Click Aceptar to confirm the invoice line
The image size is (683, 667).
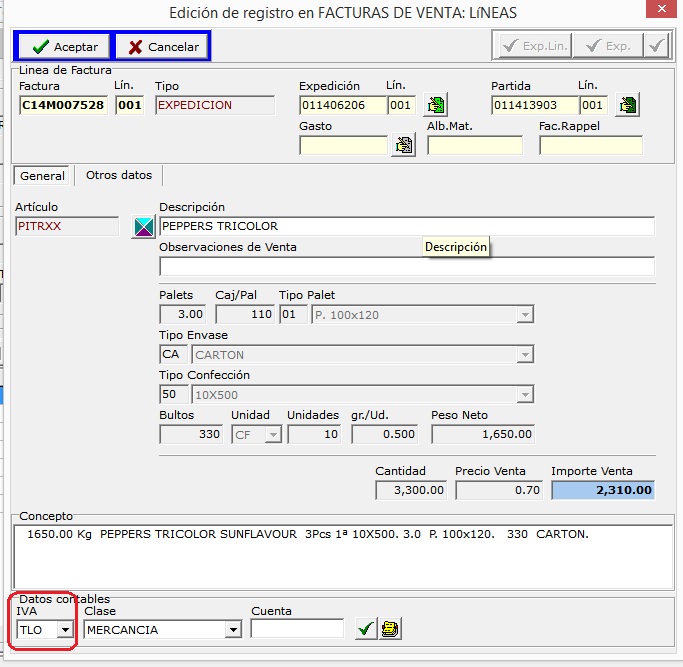click(x=63, y=47)
